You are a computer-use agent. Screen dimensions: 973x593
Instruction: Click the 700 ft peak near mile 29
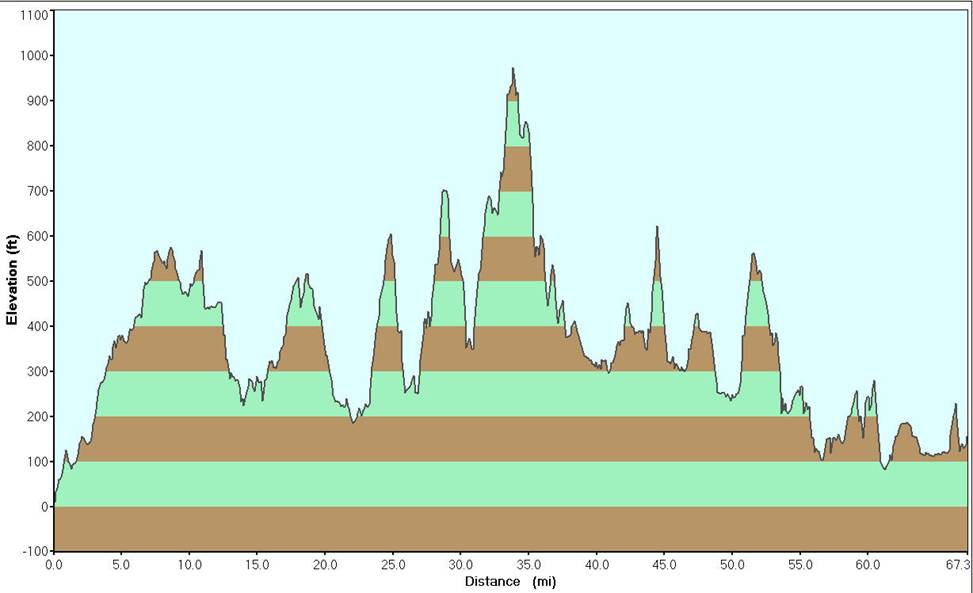[444, 192]
